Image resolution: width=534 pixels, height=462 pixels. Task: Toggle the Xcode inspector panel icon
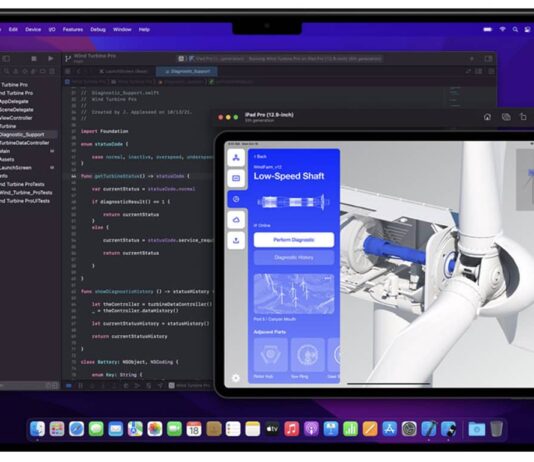point(488,59)
